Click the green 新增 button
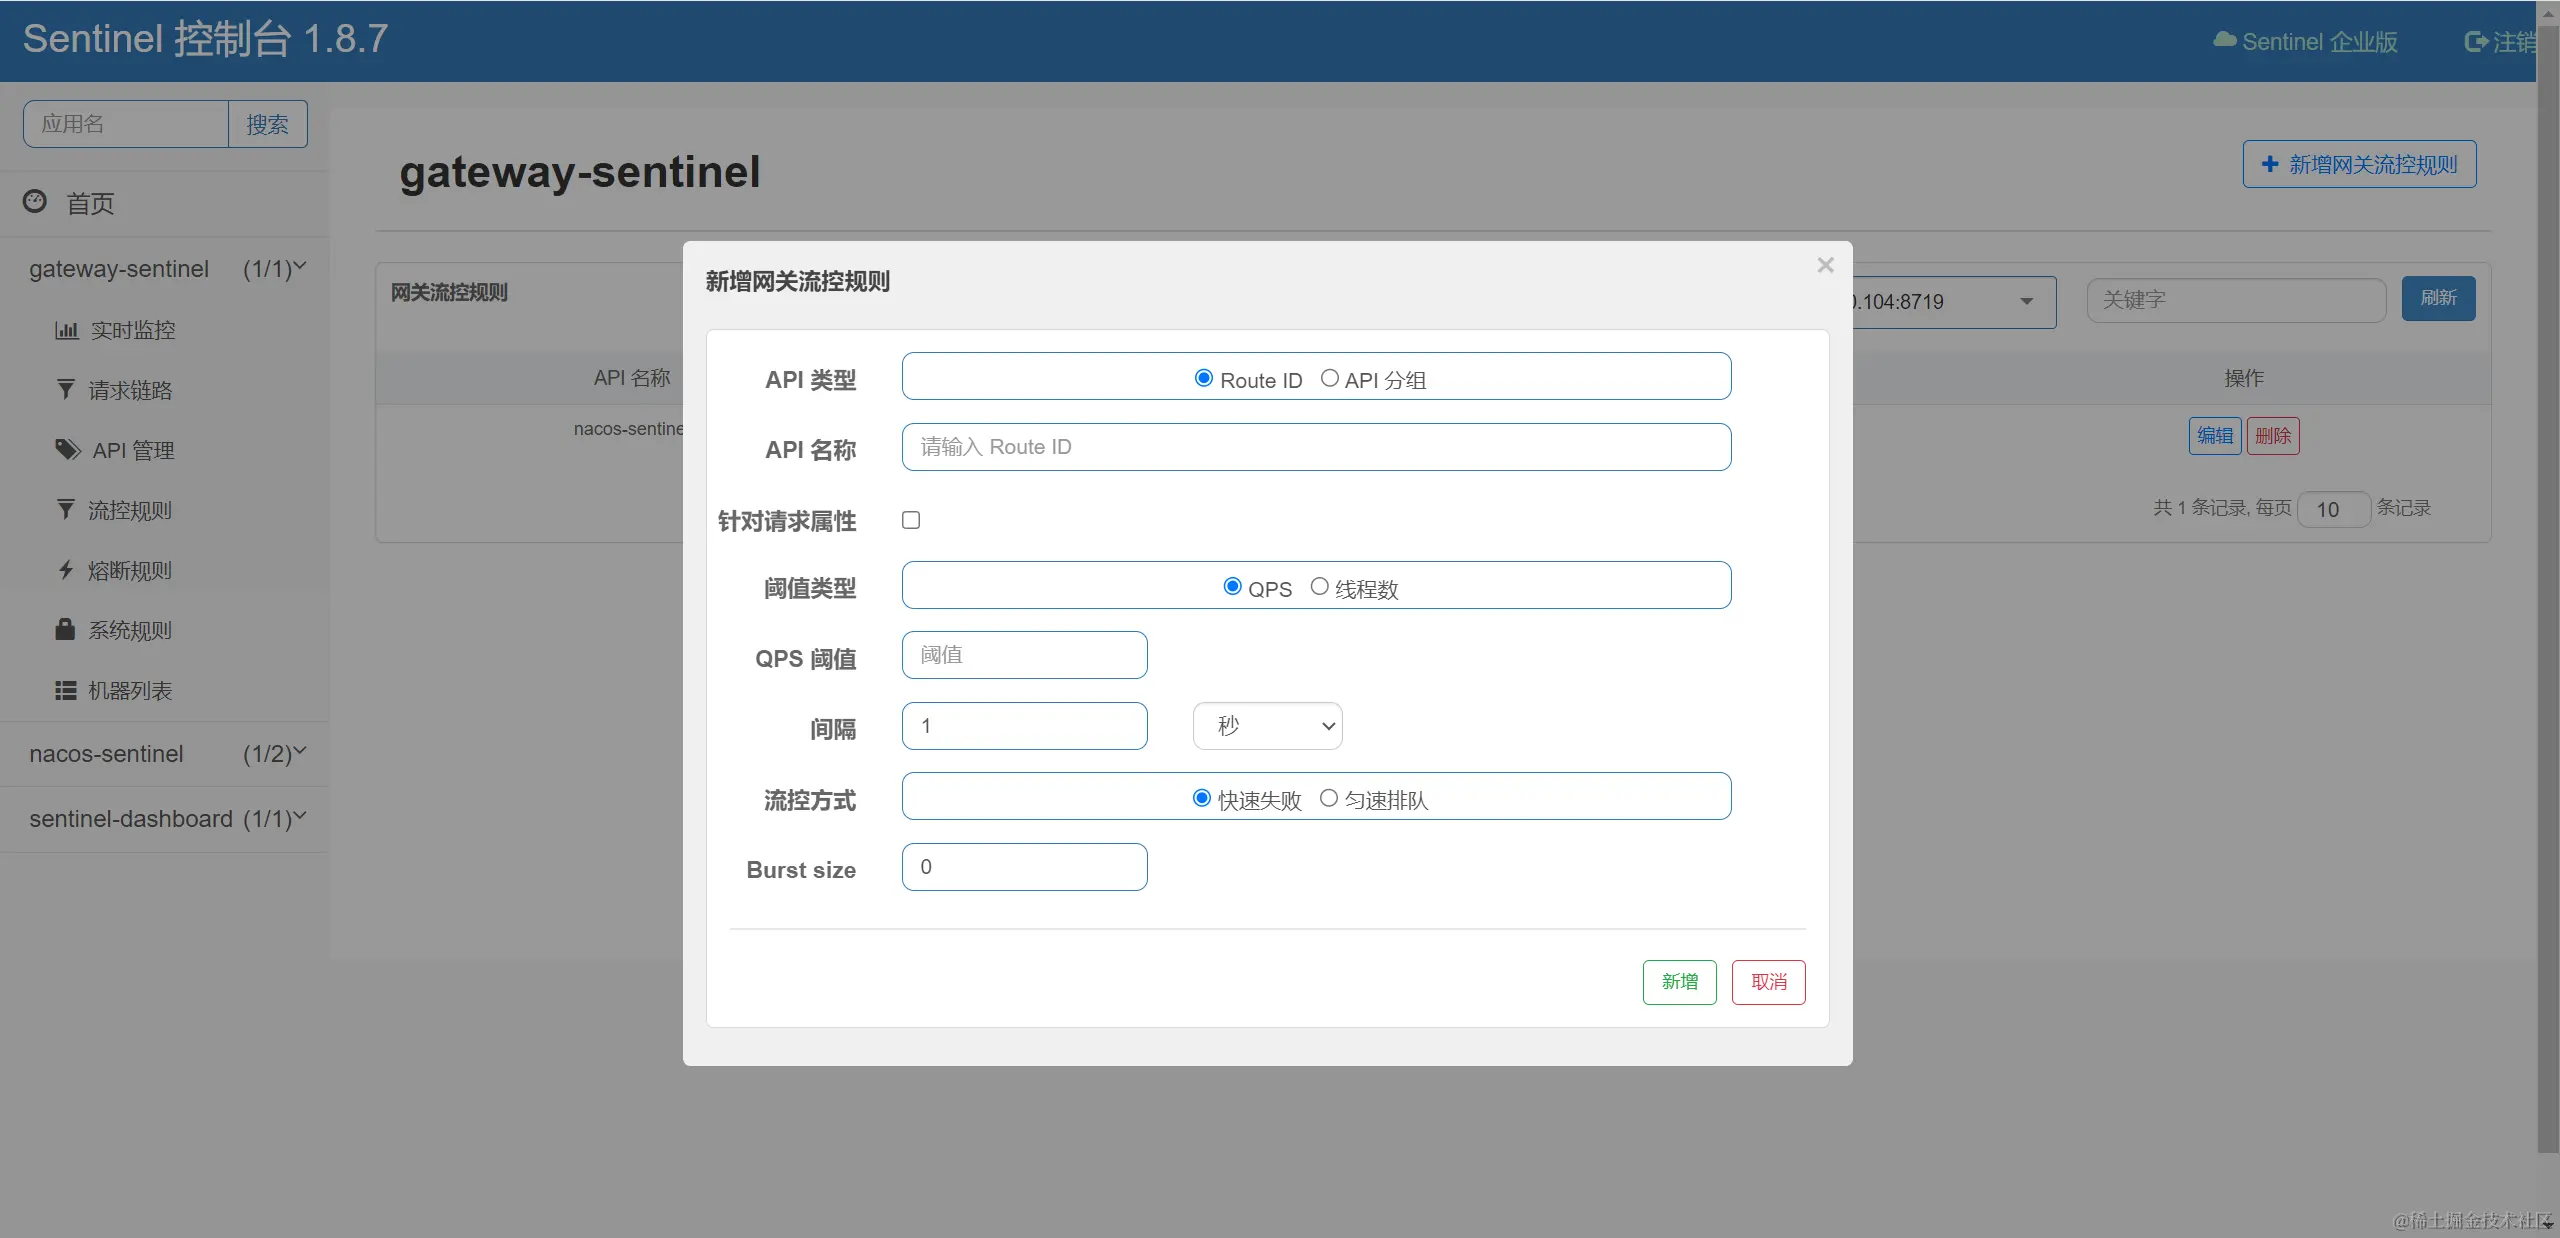 pos(1679,982)
